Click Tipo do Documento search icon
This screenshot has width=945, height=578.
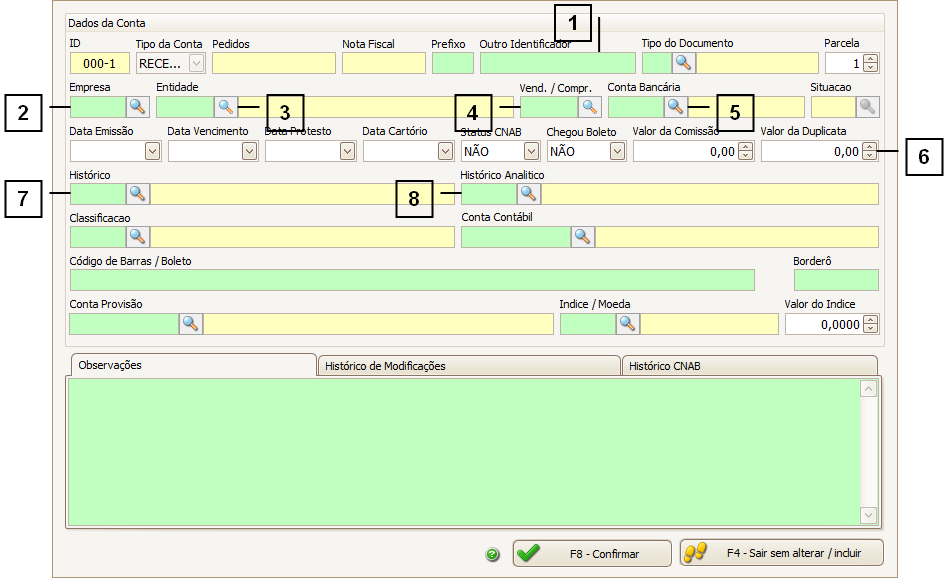683,63
